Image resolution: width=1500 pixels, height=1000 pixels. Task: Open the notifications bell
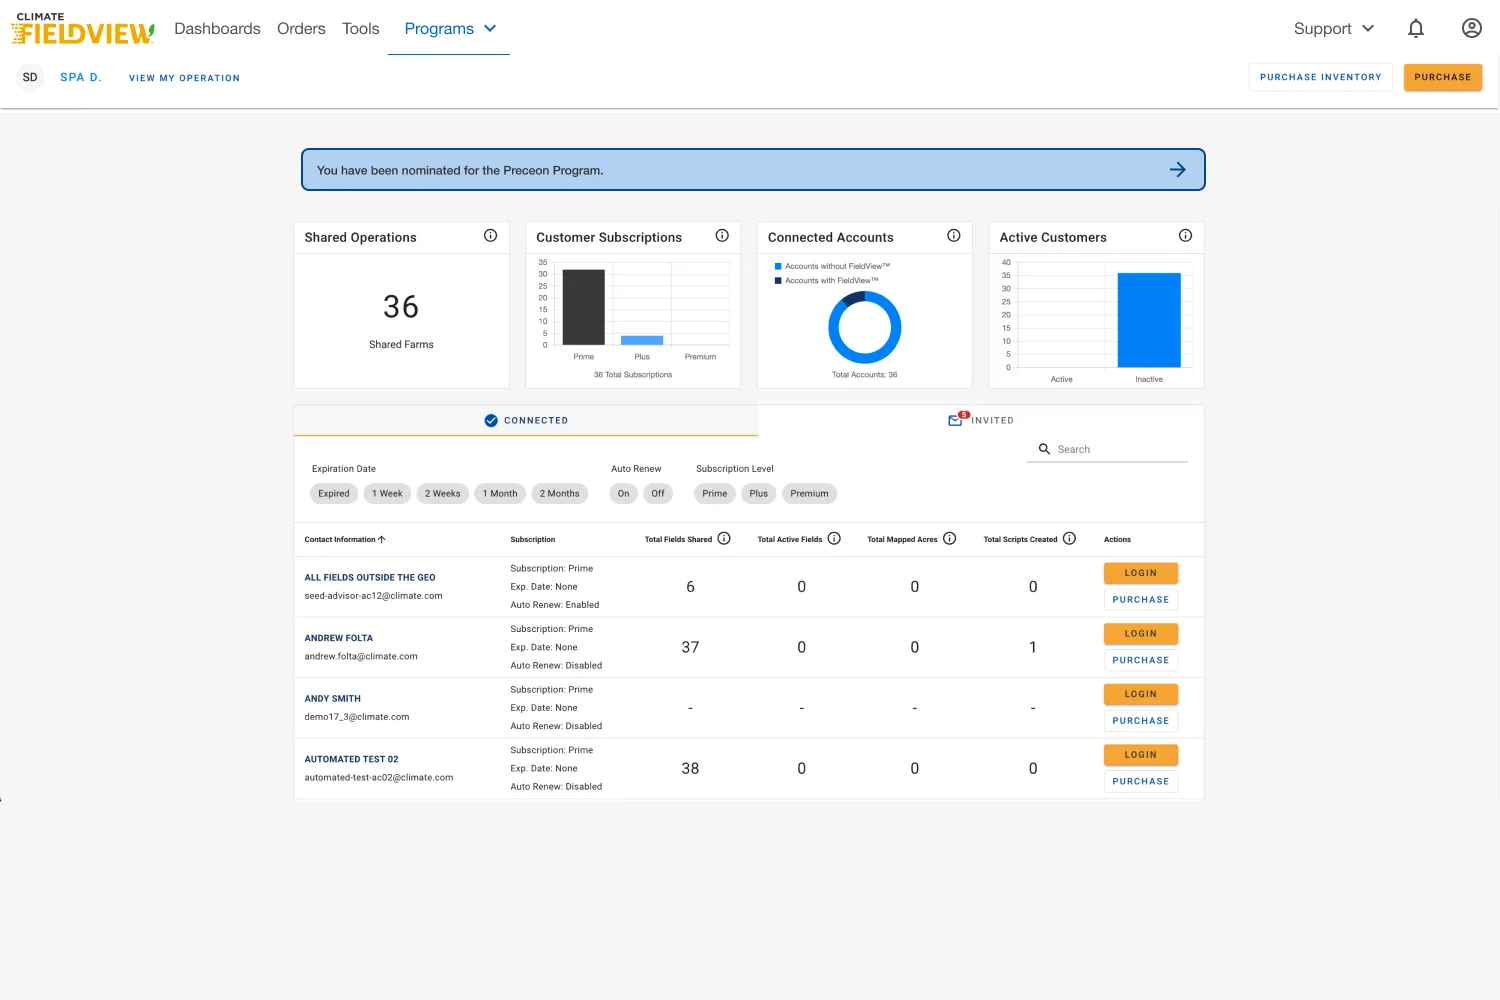(x=1416, y=29)
